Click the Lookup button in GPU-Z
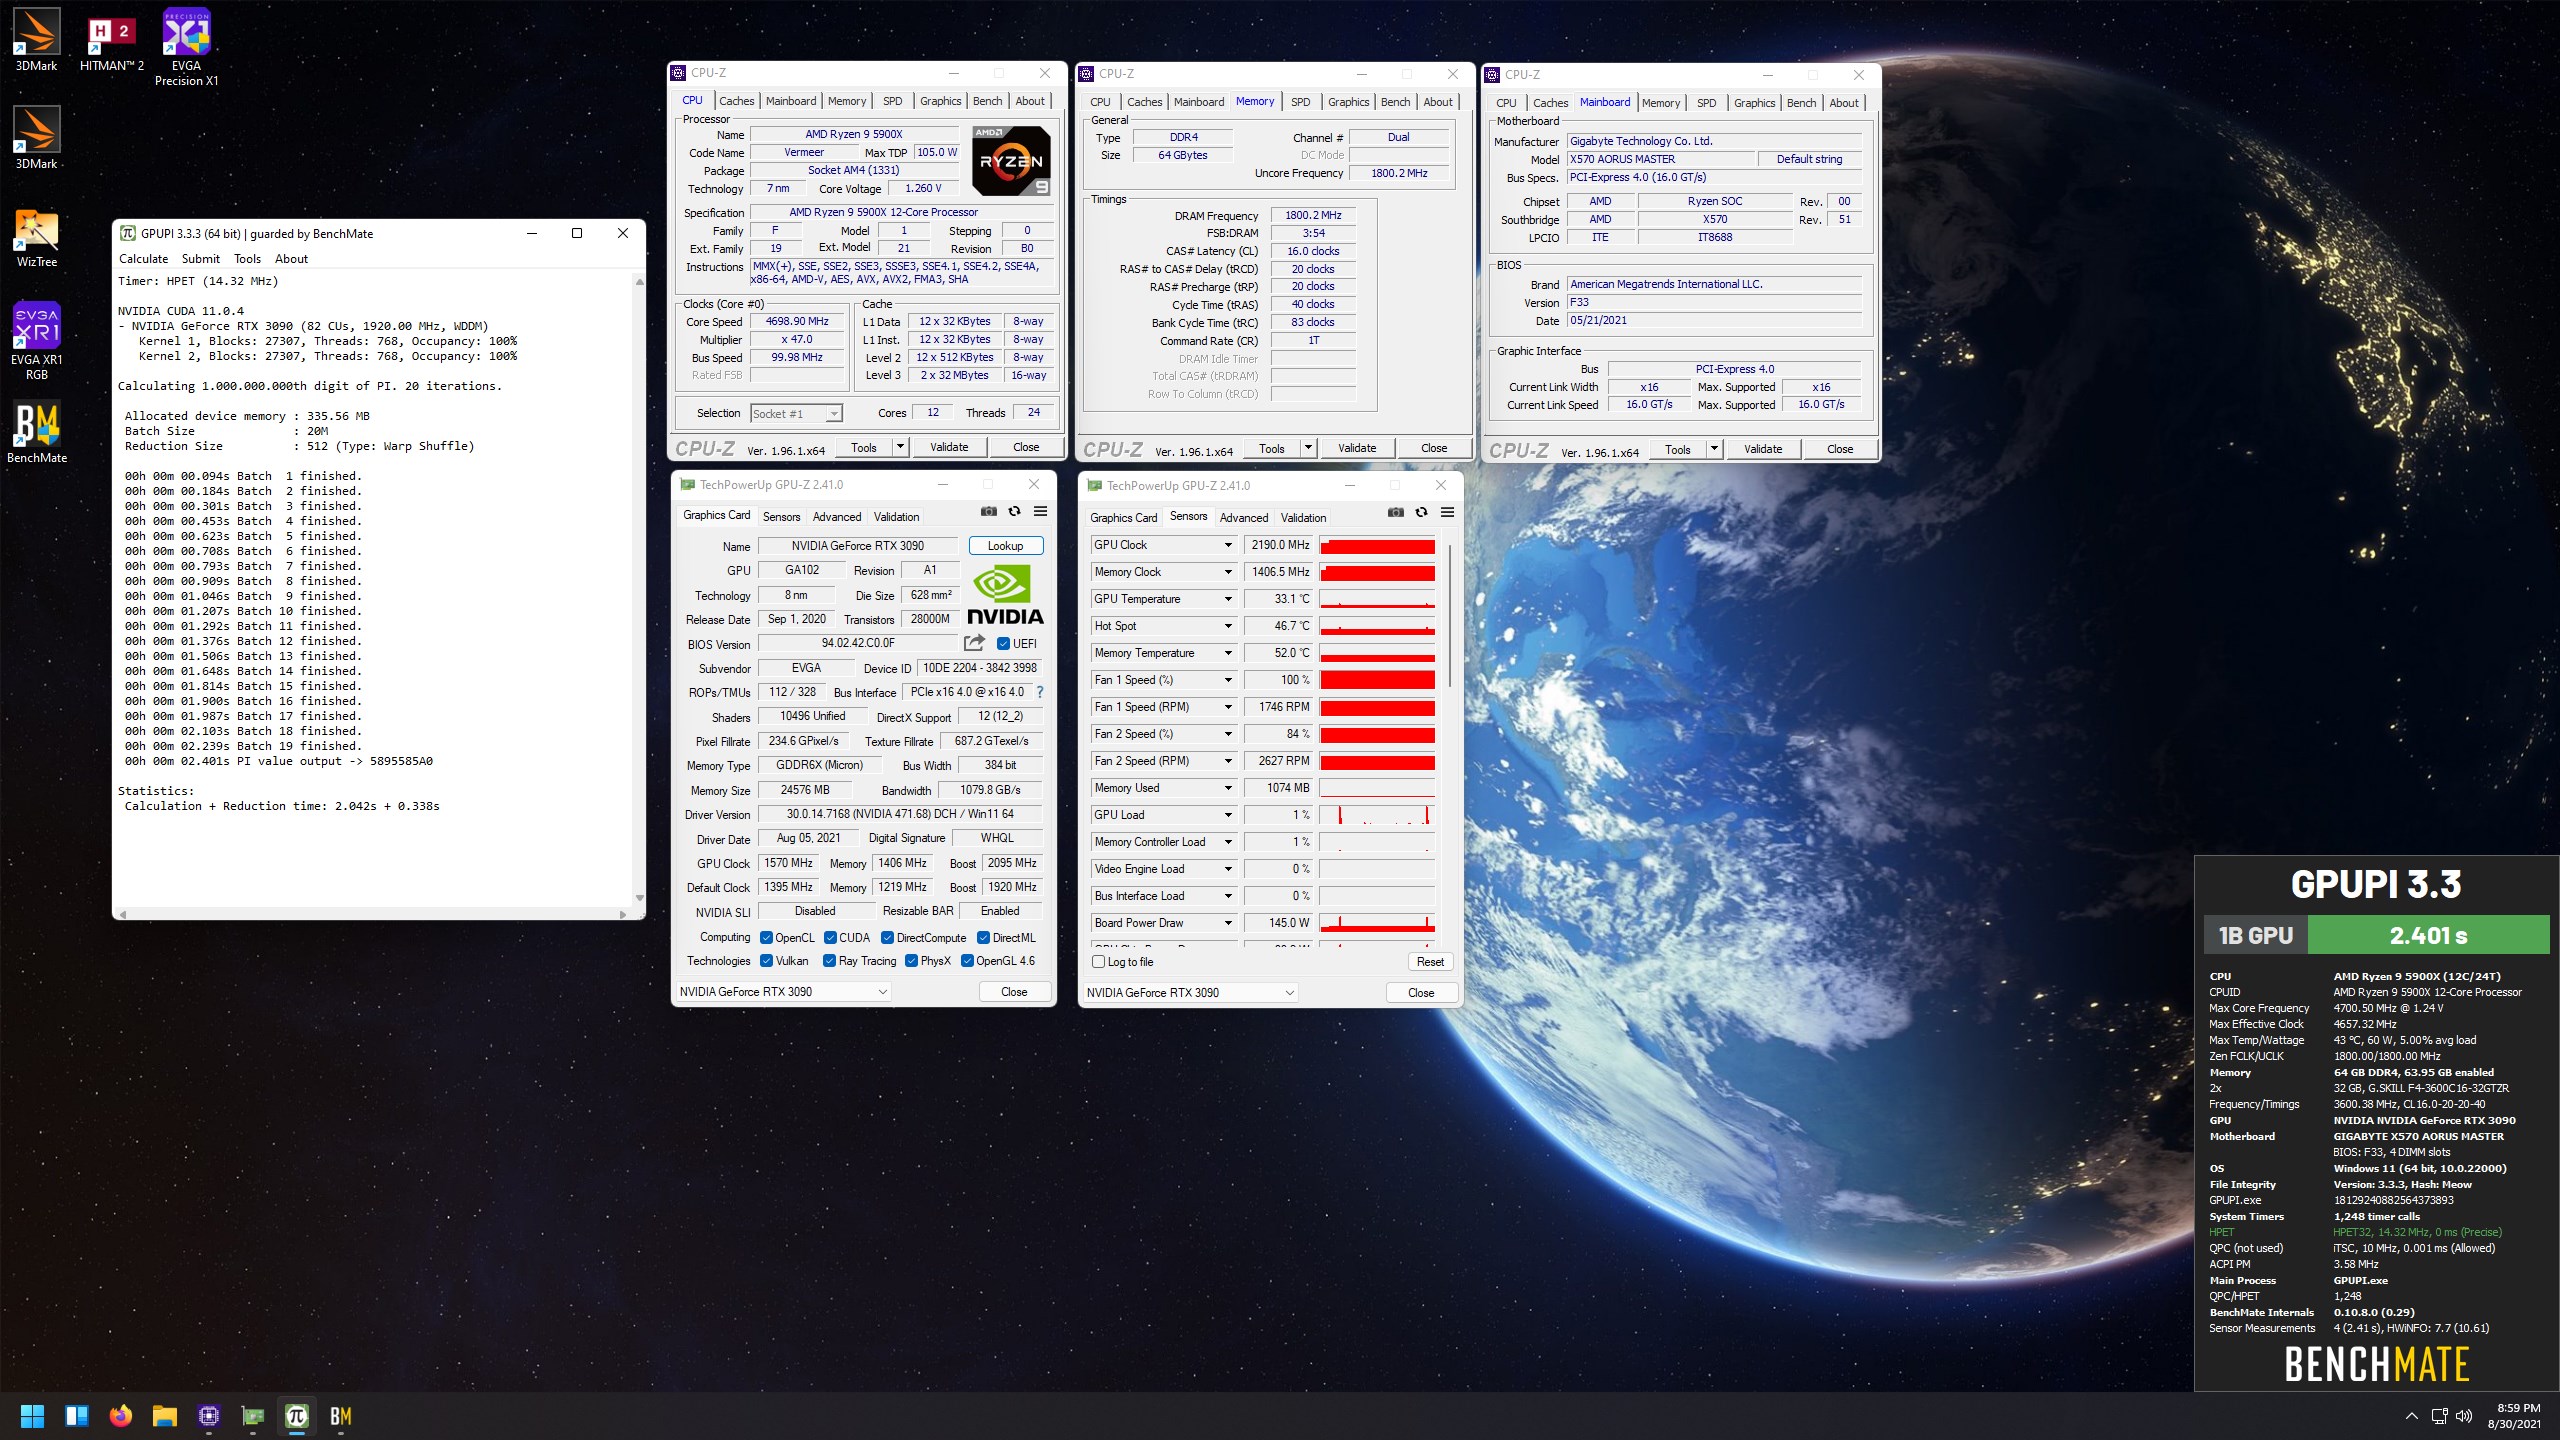This screenshot has height=1440, width=2560. point(1005,546)
